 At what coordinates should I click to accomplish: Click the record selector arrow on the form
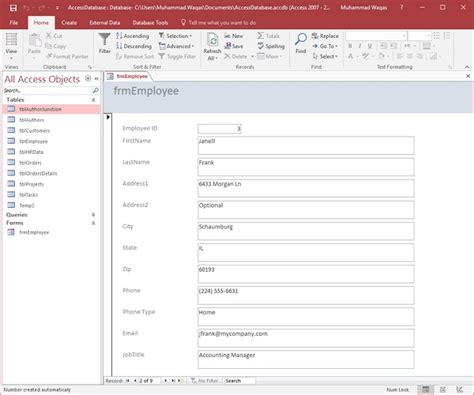click(x=108, y=117)
